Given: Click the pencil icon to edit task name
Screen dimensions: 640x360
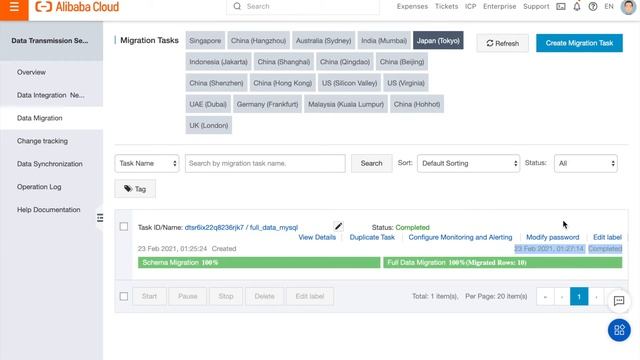Looking at the screenshot, I should point(338,226).
